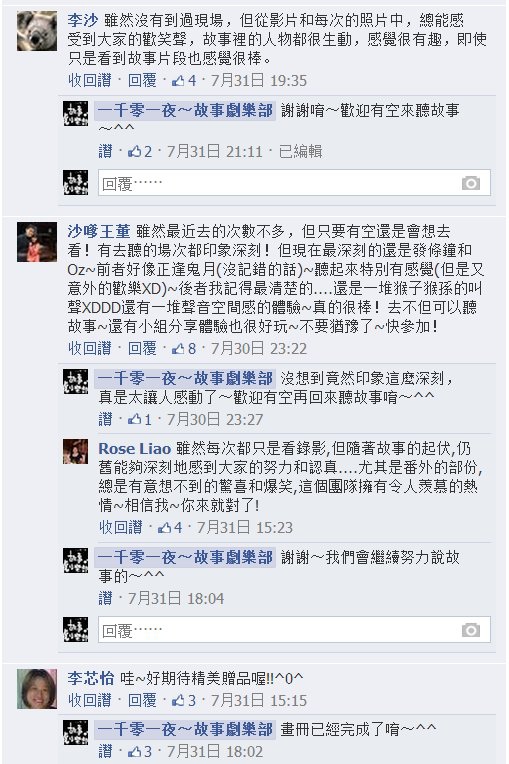Open Rose Liao's profile name link
Screen dimensions: 509x764
(134, 449)
